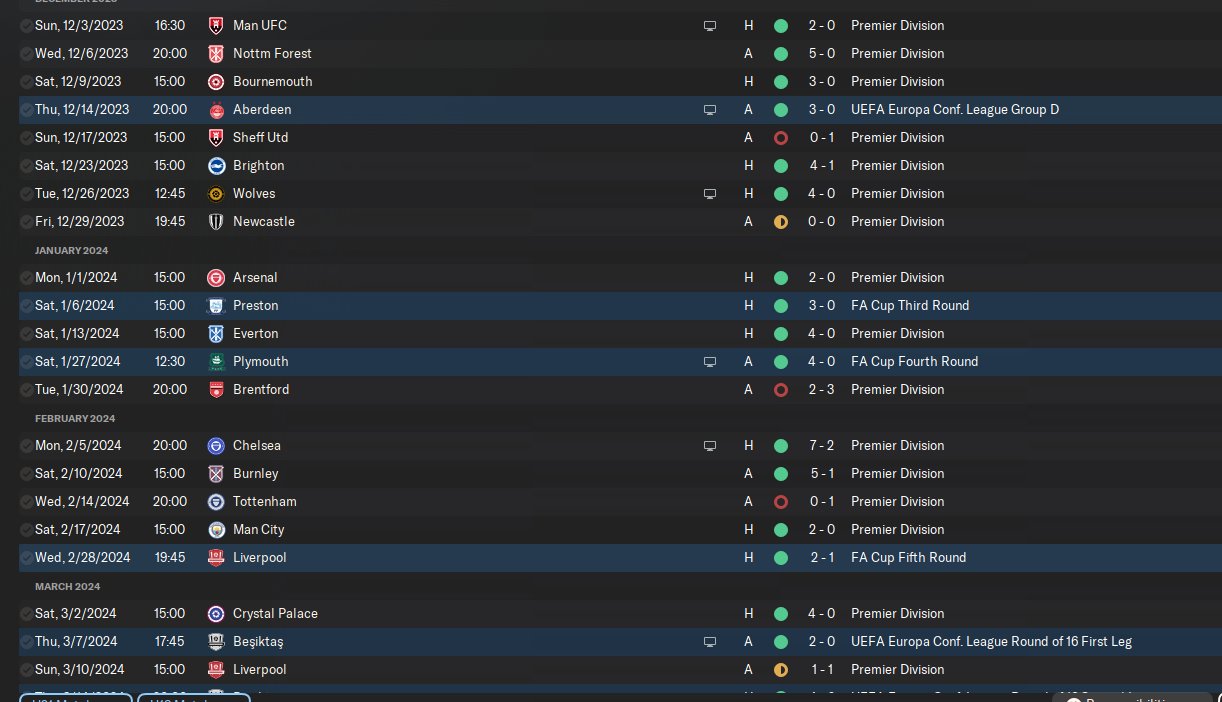Click the red loss indicator for Sheff Utd
The width and height of the screenshot is (1222, 702).
tap(781, 137)
